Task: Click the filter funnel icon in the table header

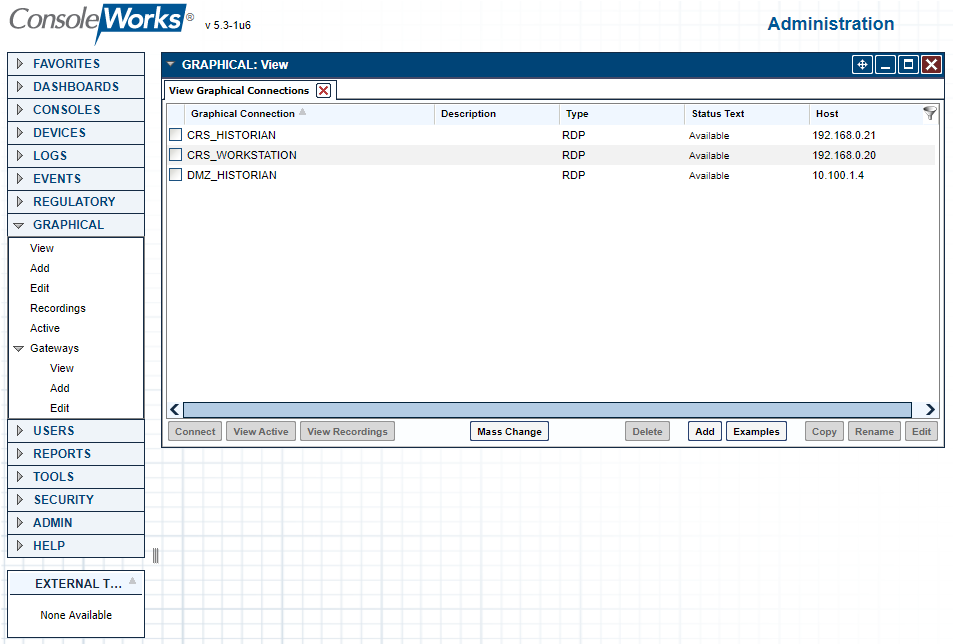Action: click(929, 113)
